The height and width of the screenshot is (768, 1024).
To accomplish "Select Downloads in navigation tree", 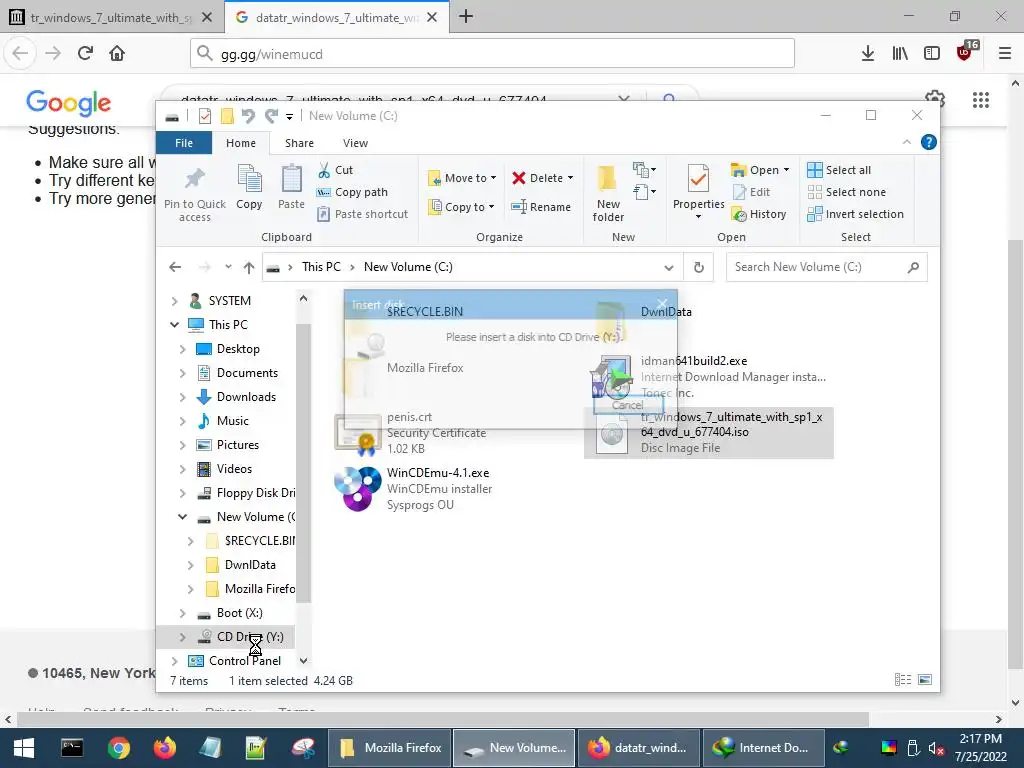I will [246, 397].
